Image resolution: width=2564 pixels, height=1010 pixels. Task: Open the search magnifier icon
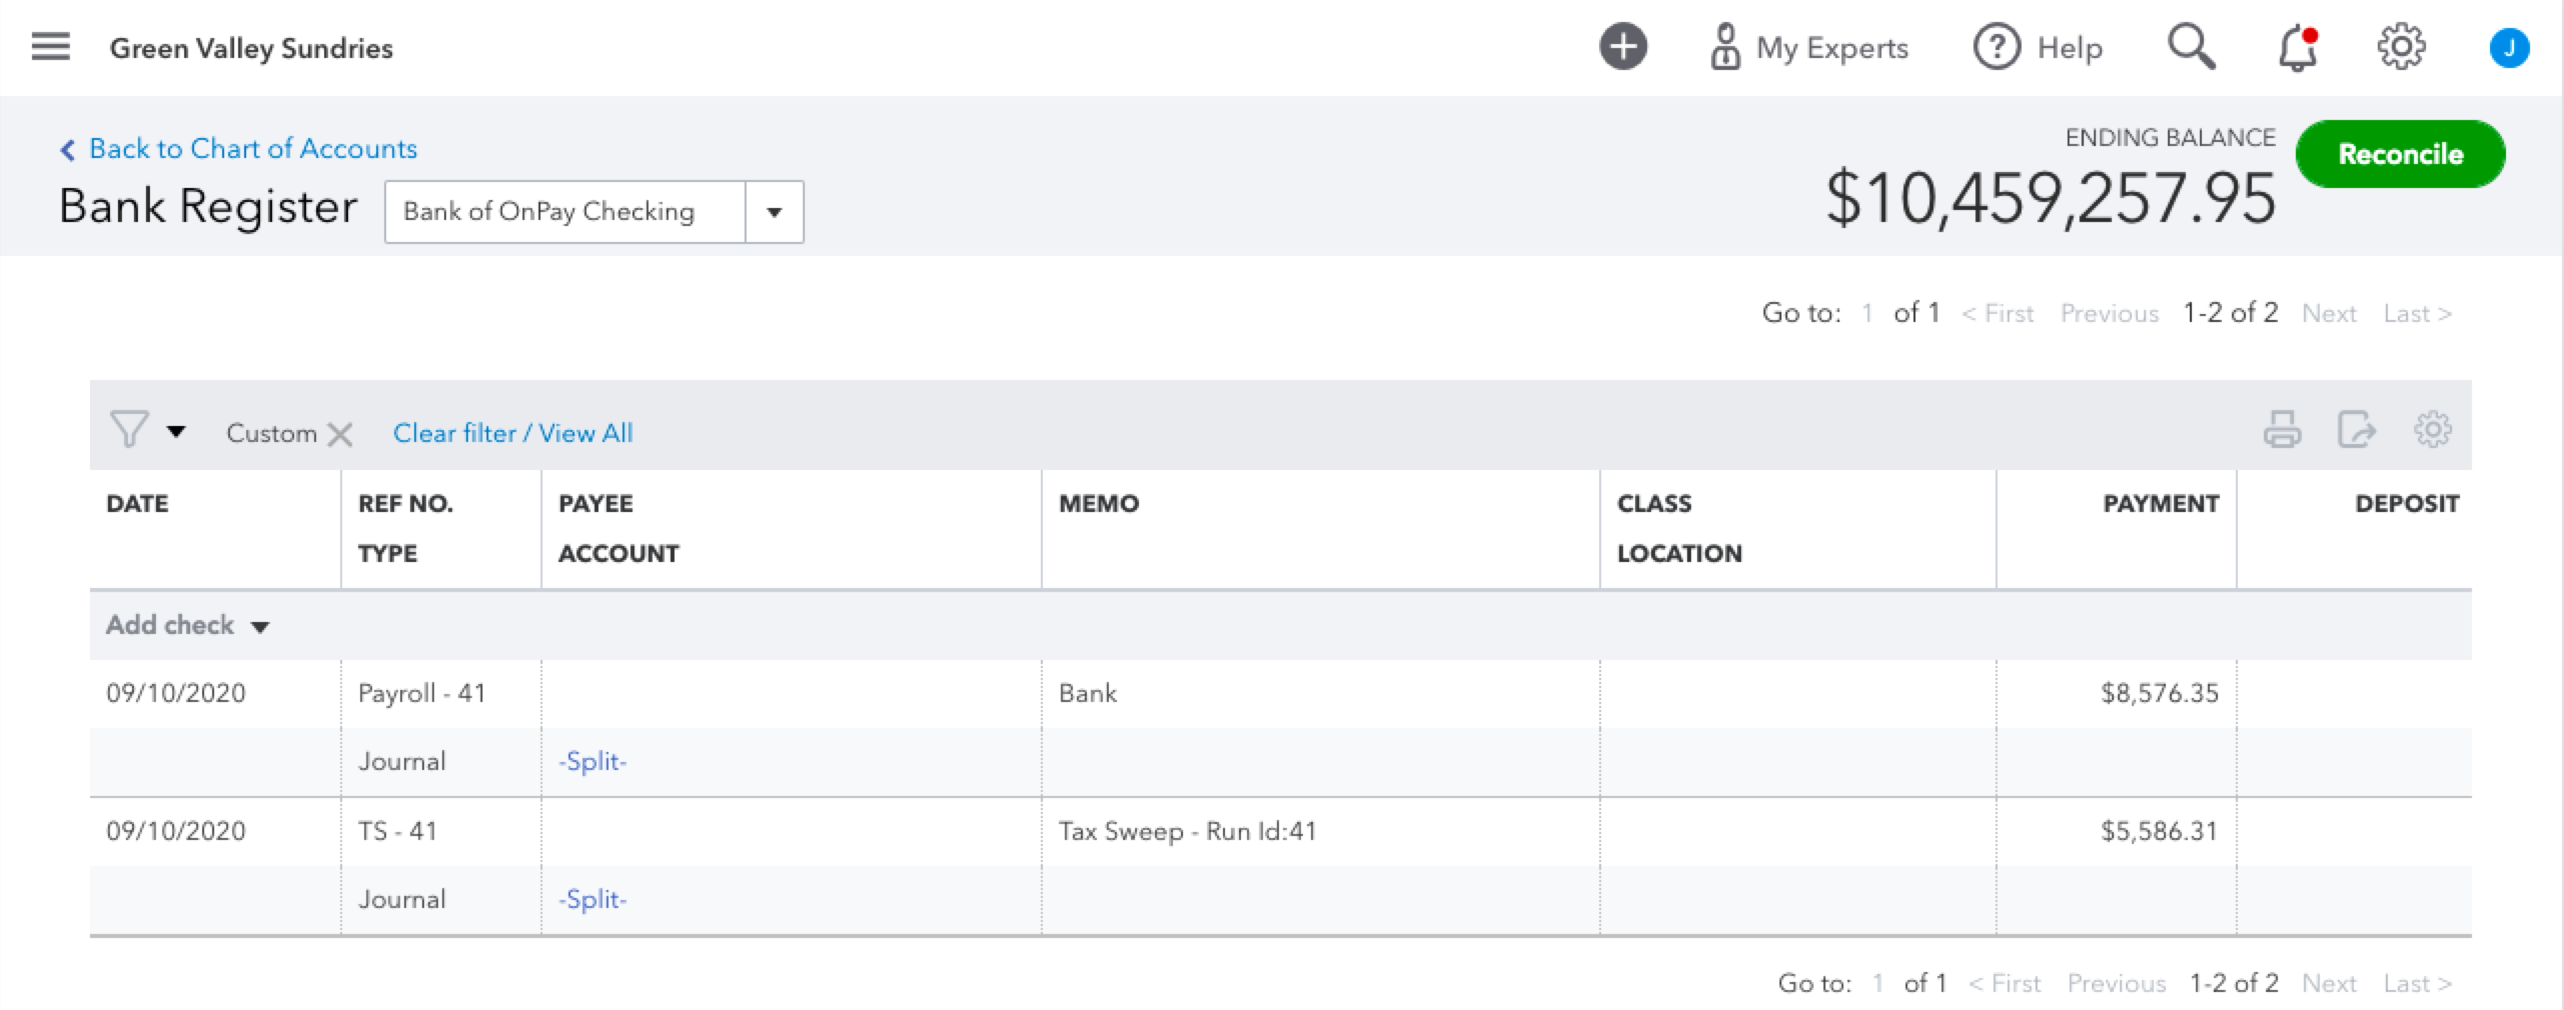point(2190,47)
